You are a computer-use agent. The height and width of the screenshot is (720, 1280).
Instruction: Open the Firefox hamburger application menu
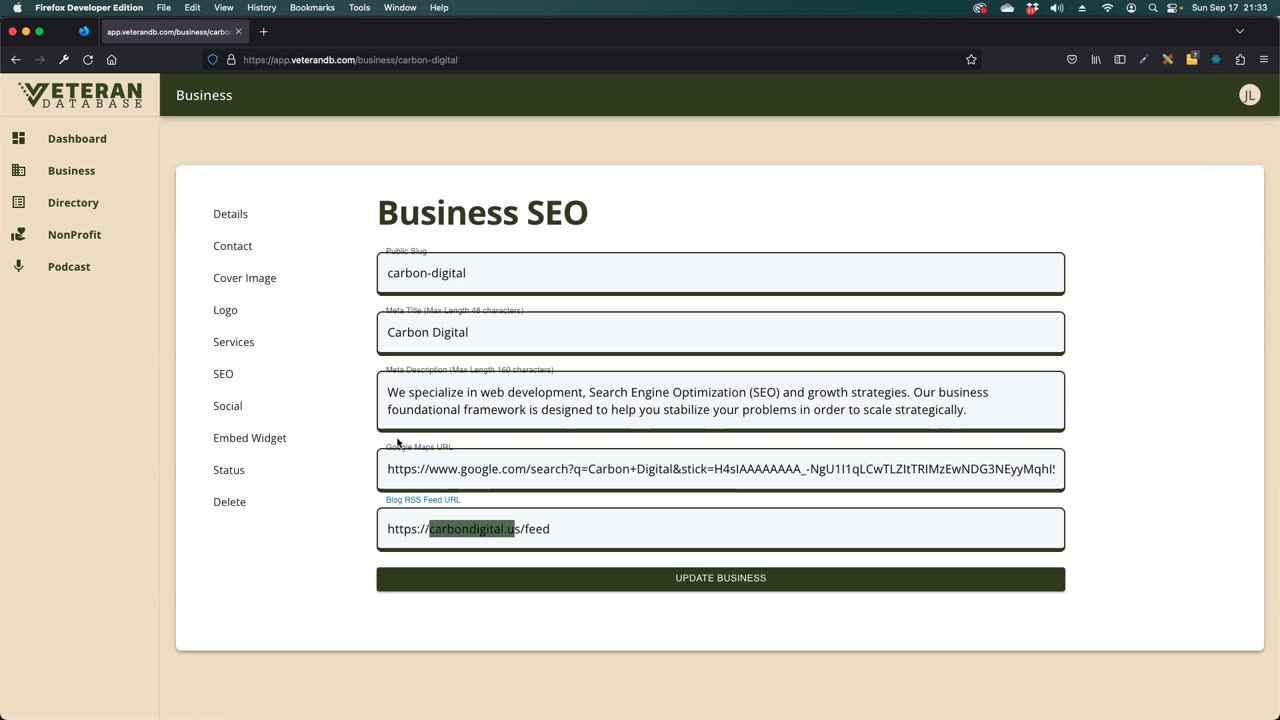coord(1264,60)
